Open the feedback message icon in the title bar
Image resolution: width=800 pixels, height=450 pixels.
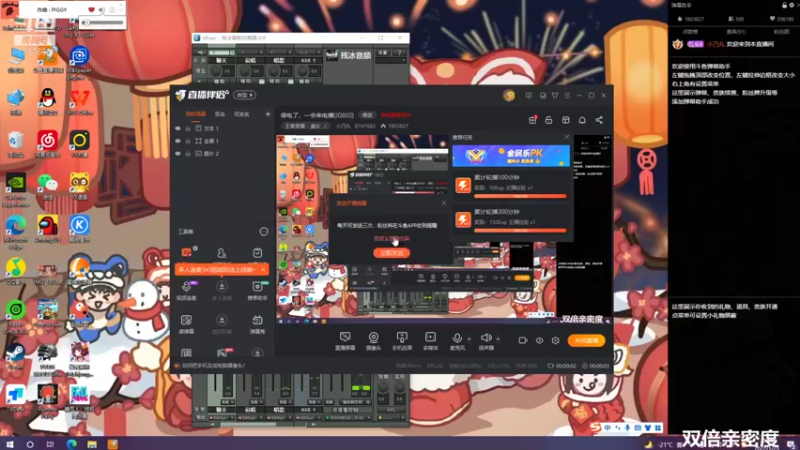click(x=529, y=95)
